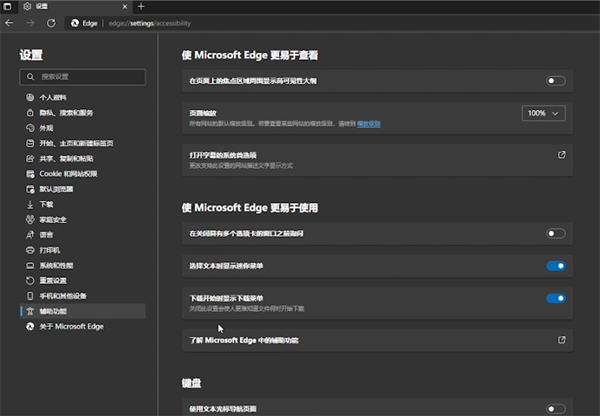Click the 下载 download arrow icon
This screenshot has height=416, width=600.
[30, 204]
